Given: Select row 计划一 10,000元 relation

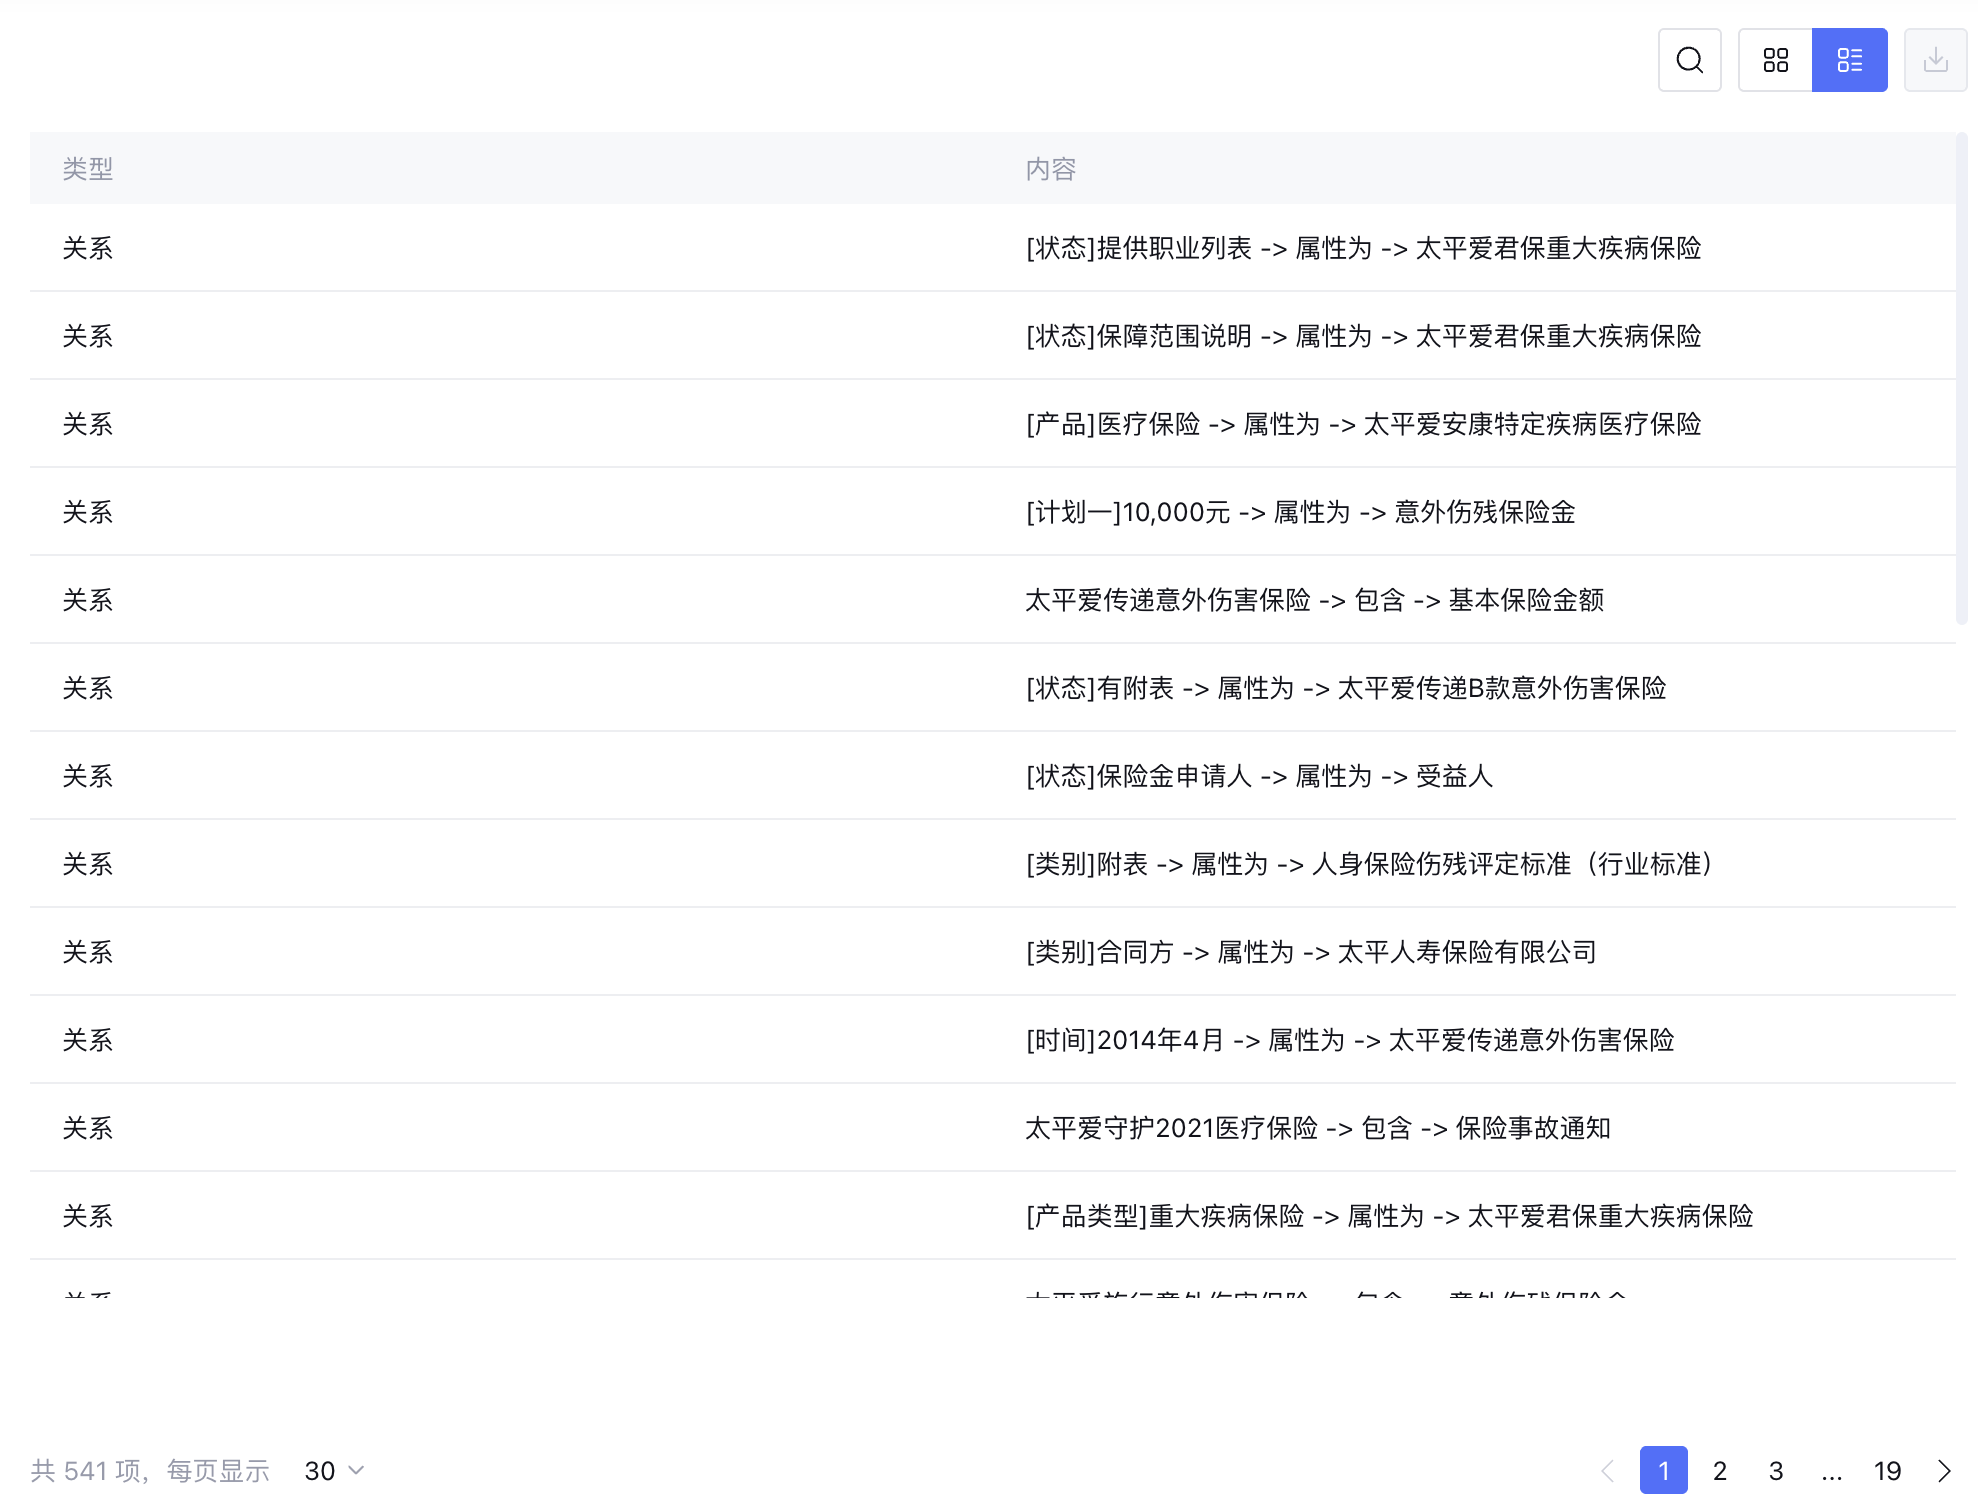Looking at the screenshot, I should pyautogui.click(x=1300, y=512).
